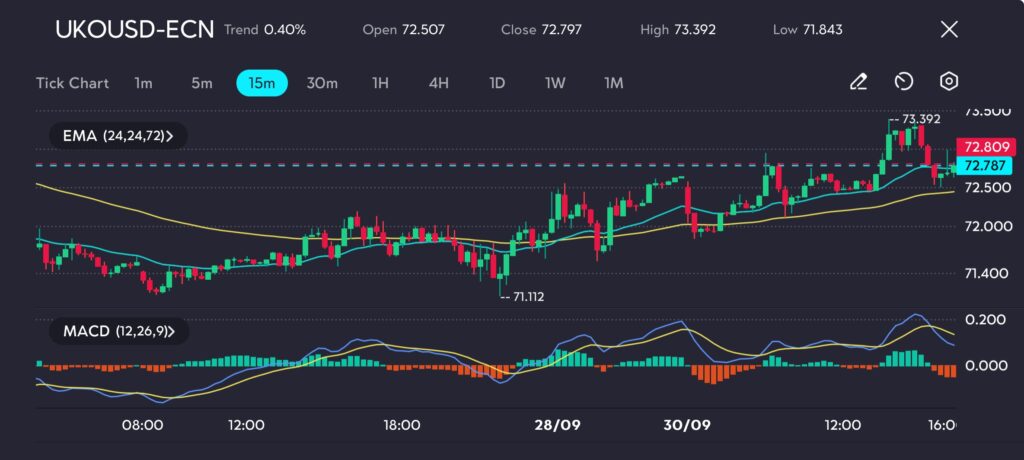The height and width of the screenshot is (460, 1024).
Task: Open the gauge indicator icon
Action: coord(904,82)
